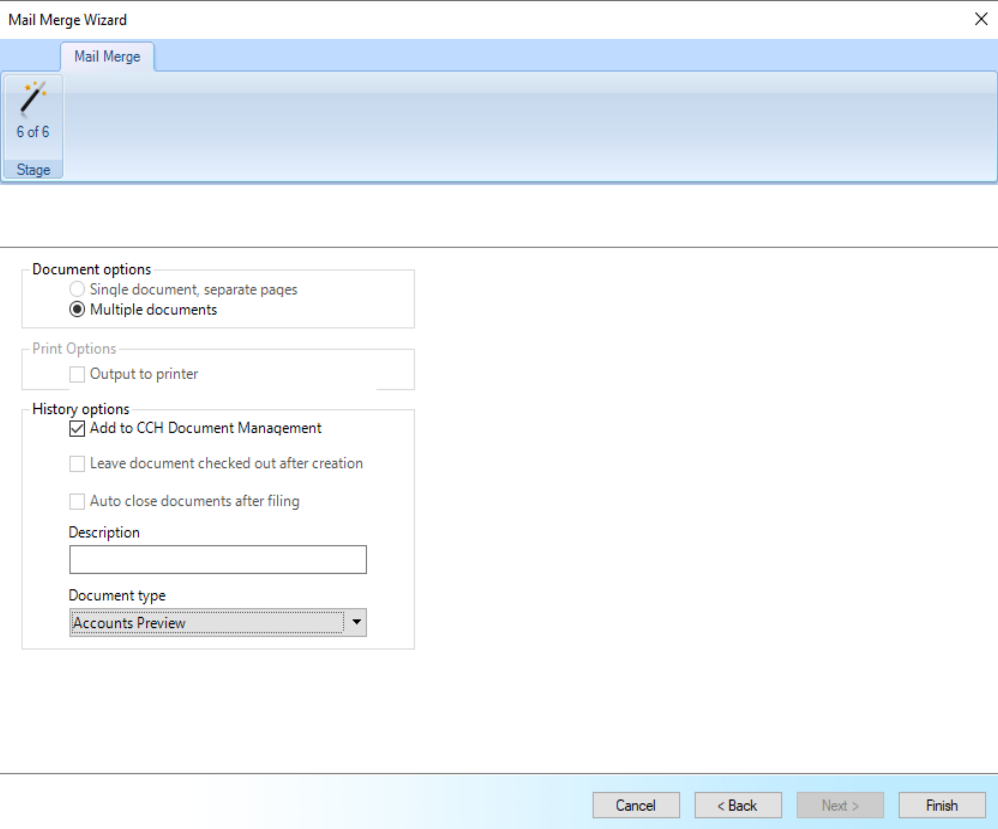The image size is (998, 829).
Task: Click the Stage group label
Action: (33, 170)
